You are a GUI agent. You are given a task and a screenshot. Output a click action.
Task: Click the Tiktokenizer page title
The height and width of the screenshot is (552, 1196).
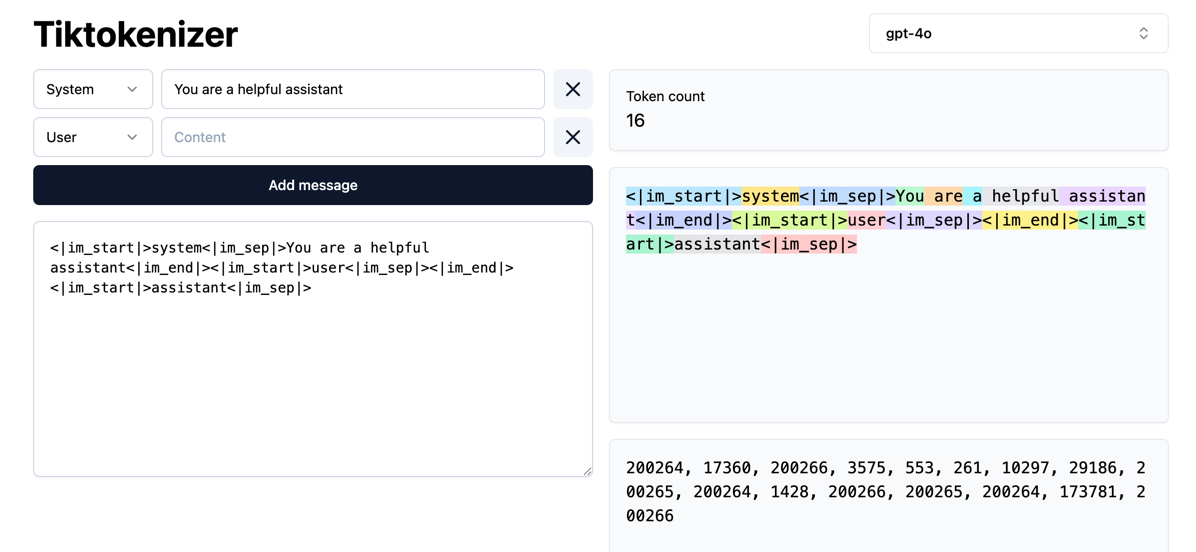tap(135, 34)
